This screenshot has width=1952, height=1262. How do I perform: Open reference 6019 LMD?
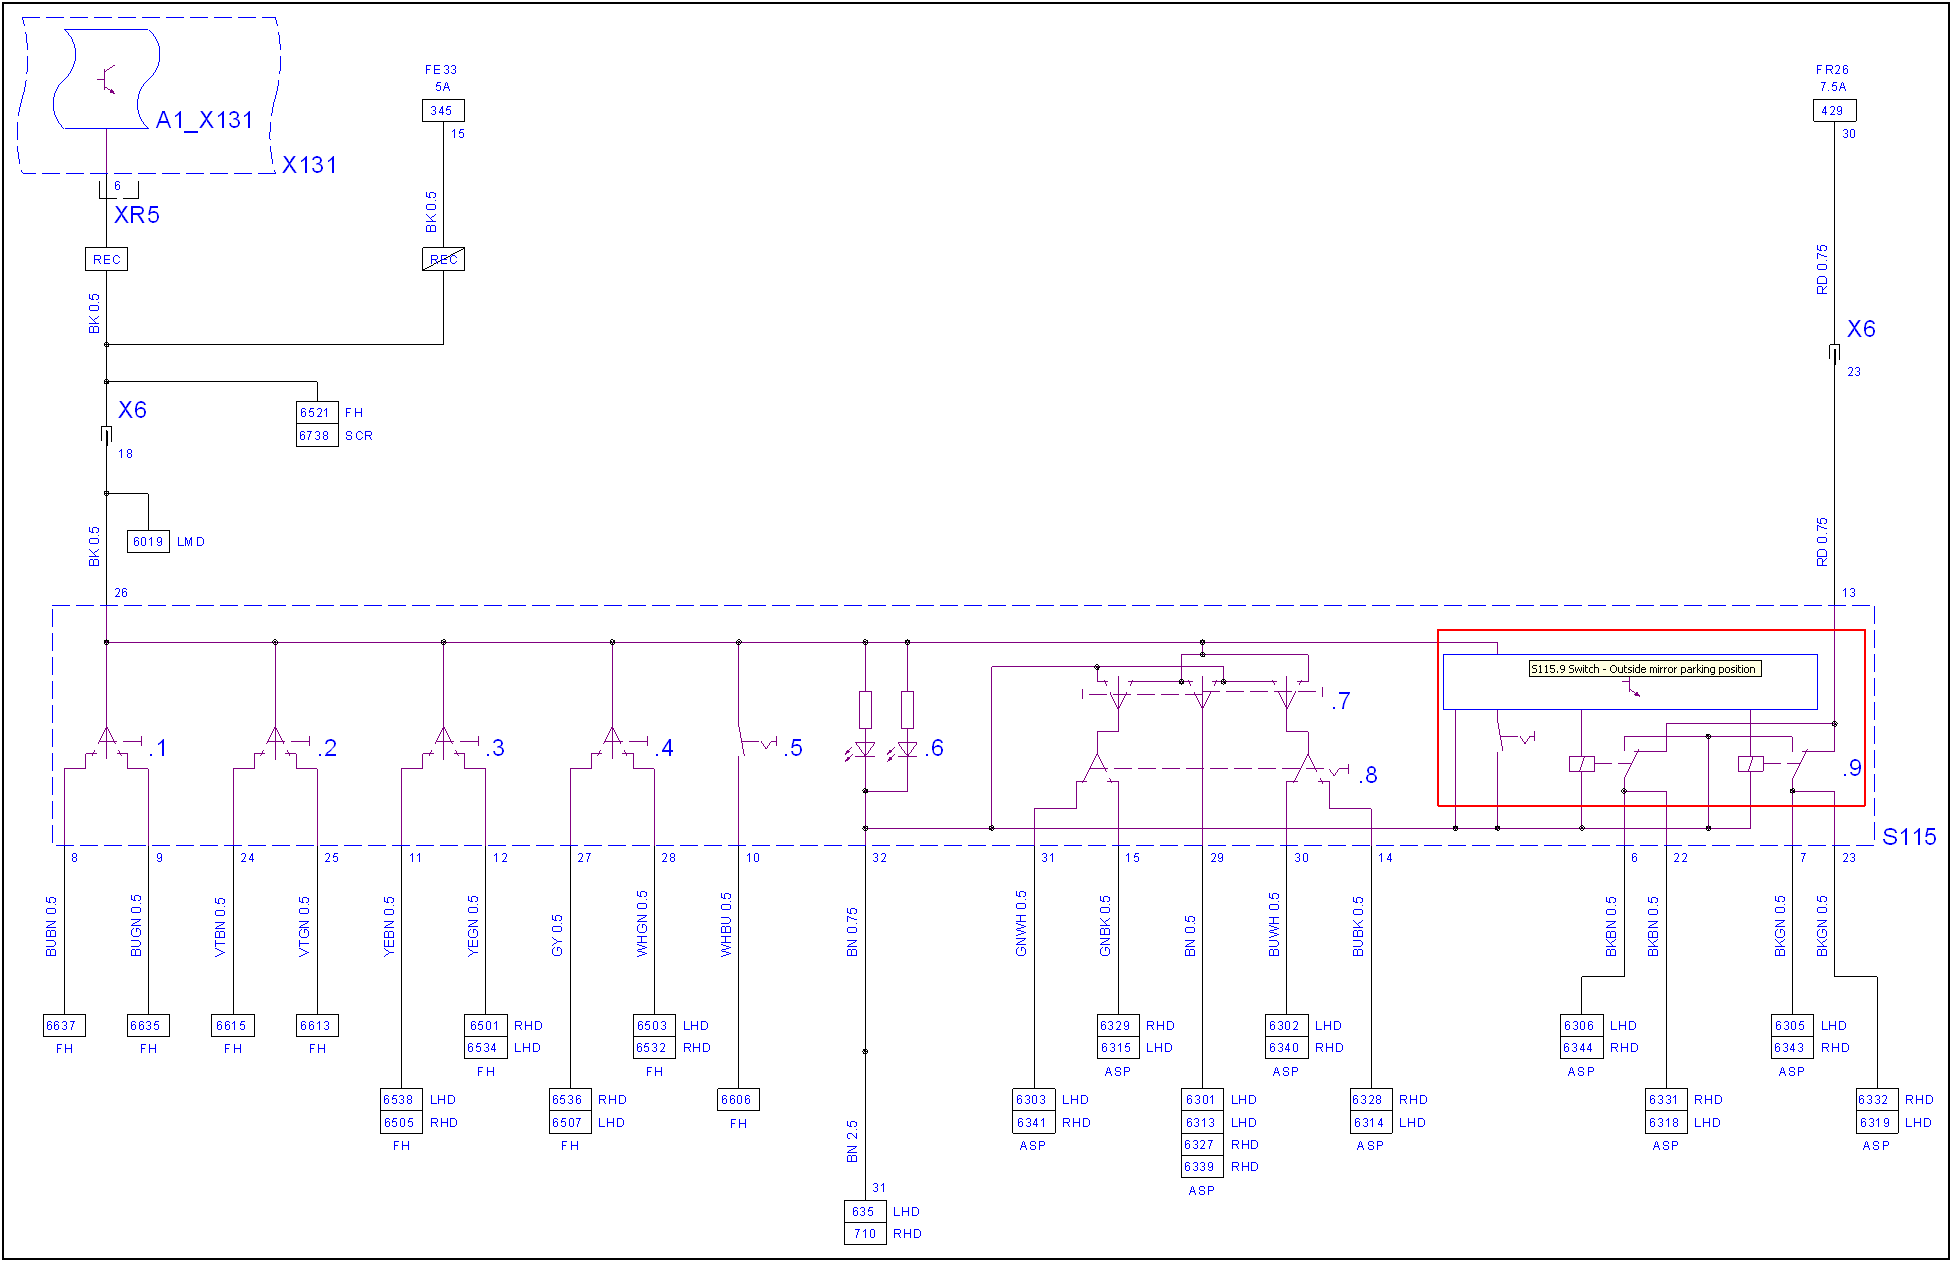tap(148, 542)
